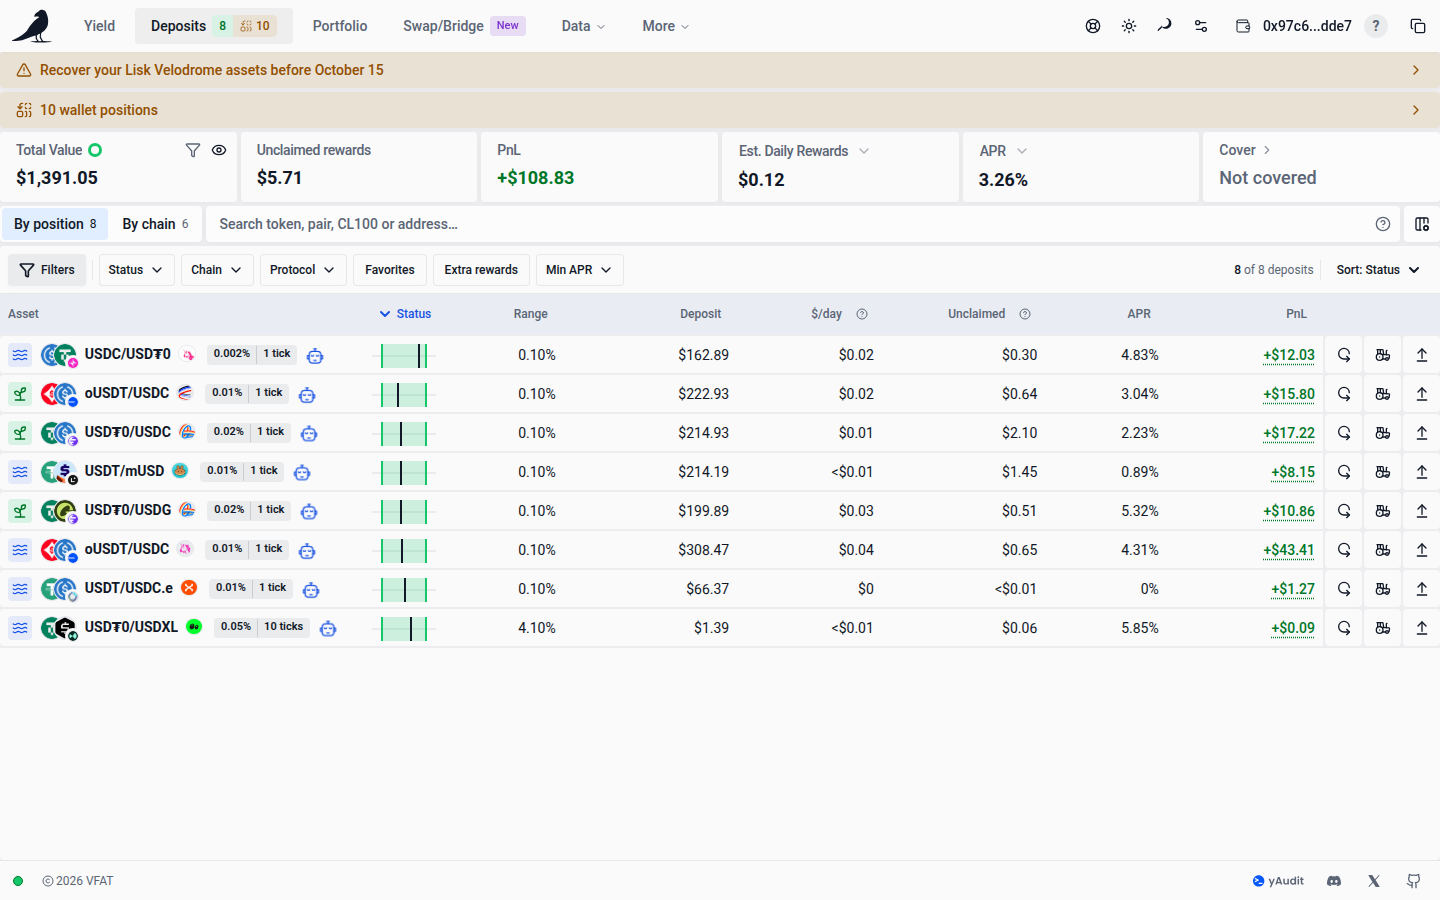Click range bar of USDT/USDC.e row

[x=404, y=589]
